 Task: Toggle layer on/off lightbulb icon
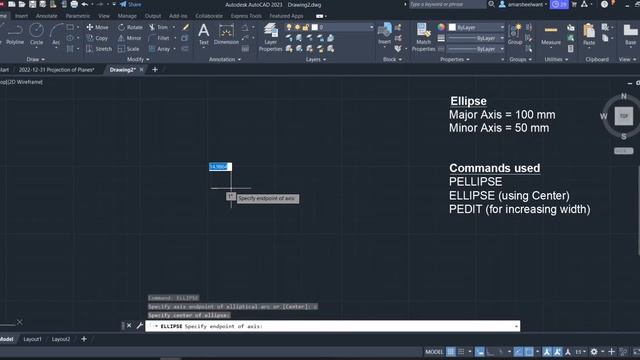click(x=289, y=27)
